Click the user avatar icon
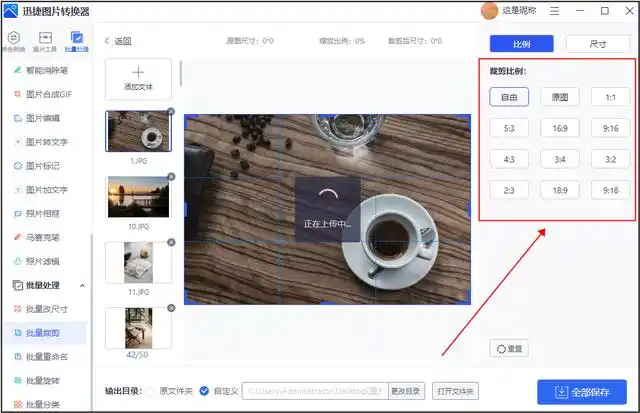This screenshot has width=640, height=413. (489, 11)
